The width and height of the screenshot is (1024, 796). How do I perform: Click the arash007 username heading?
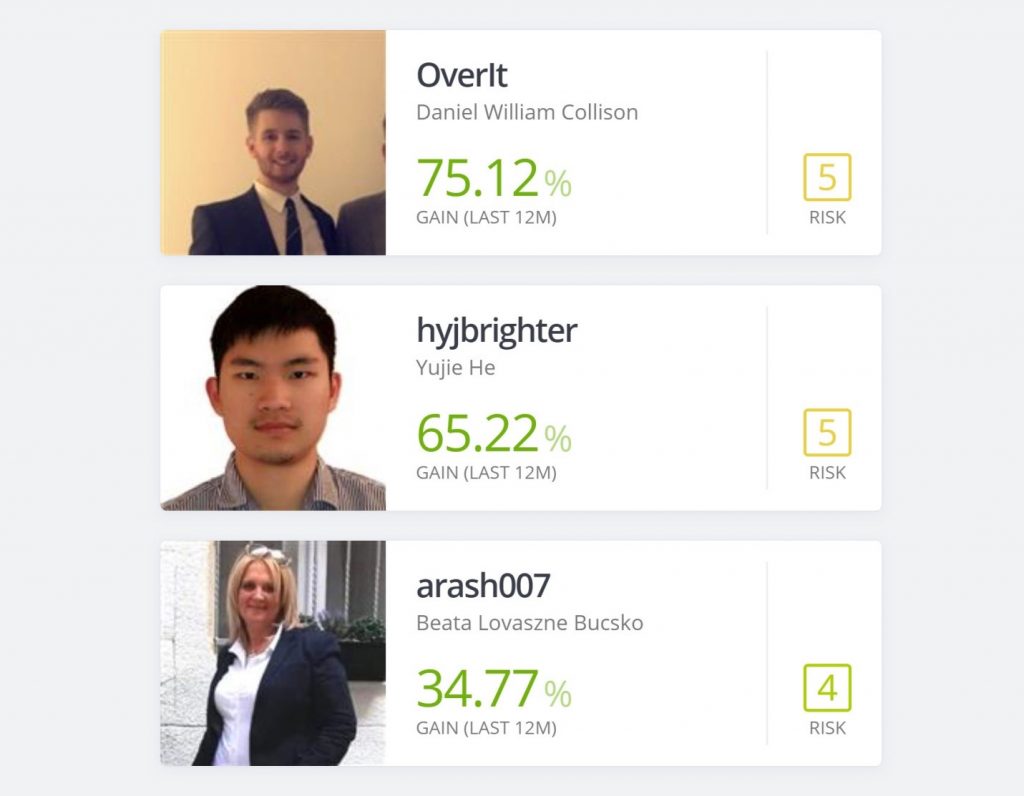(x=483, y=586)
